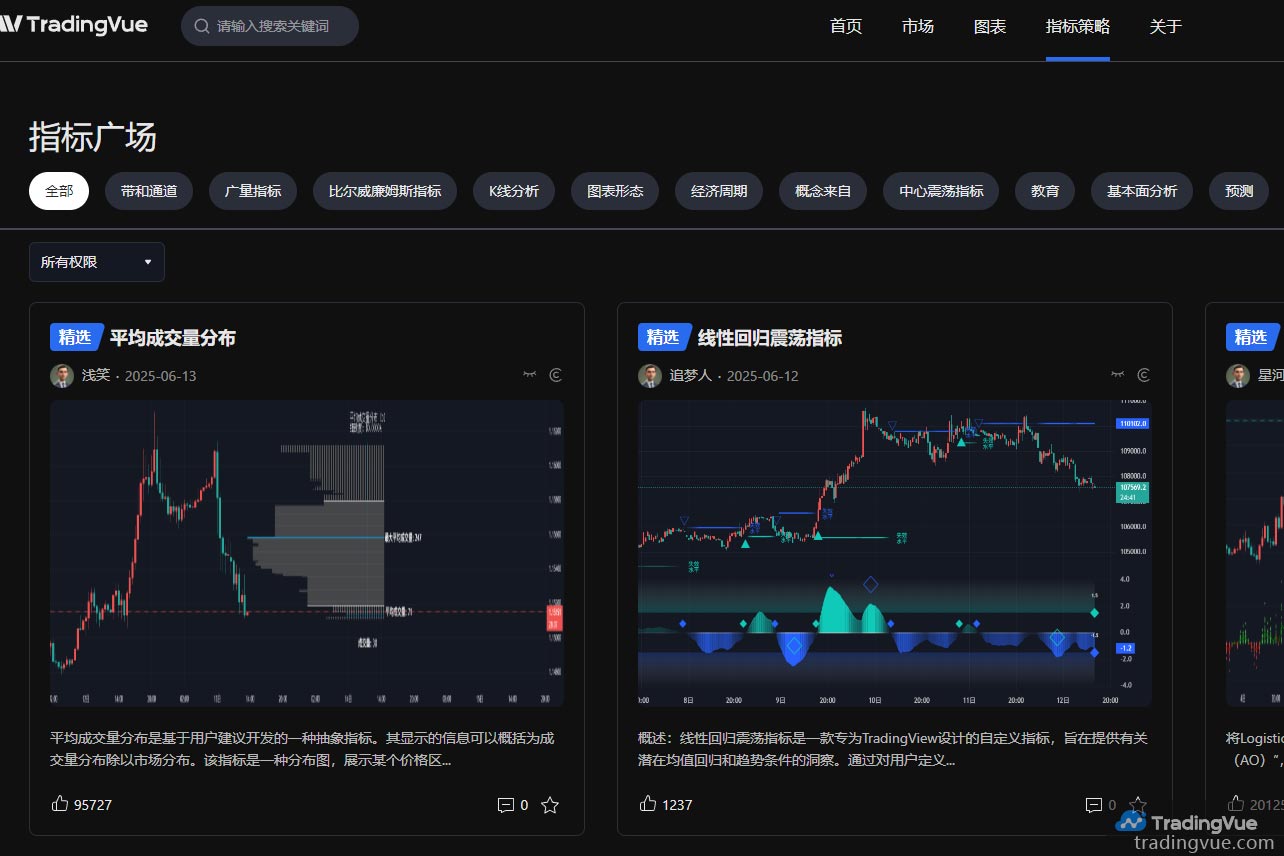Filter by K线分析 category
The width and height of the screenshot is (1284, 856).
click(514, 191)
